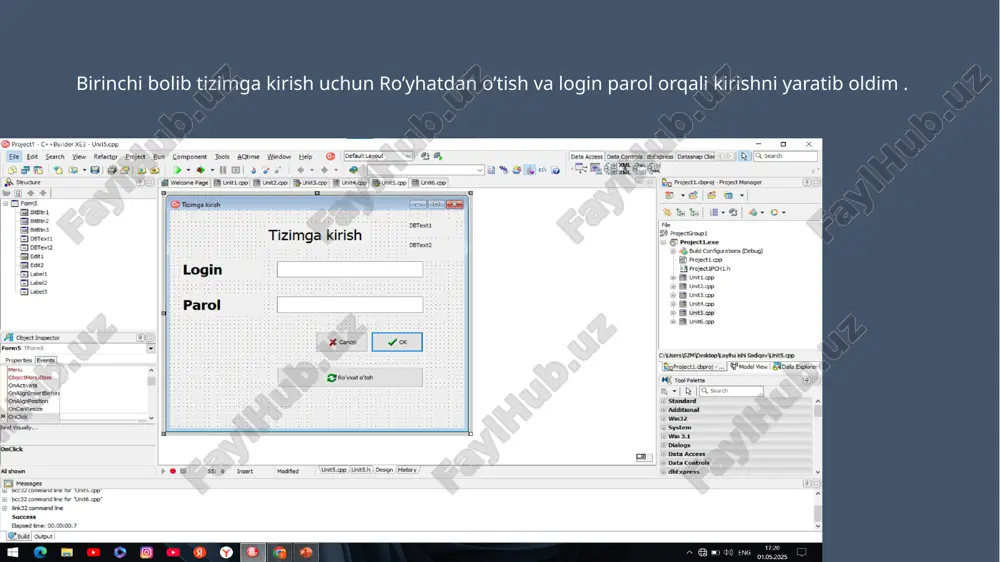Click the Tool Palette search field

coord(731,391)
